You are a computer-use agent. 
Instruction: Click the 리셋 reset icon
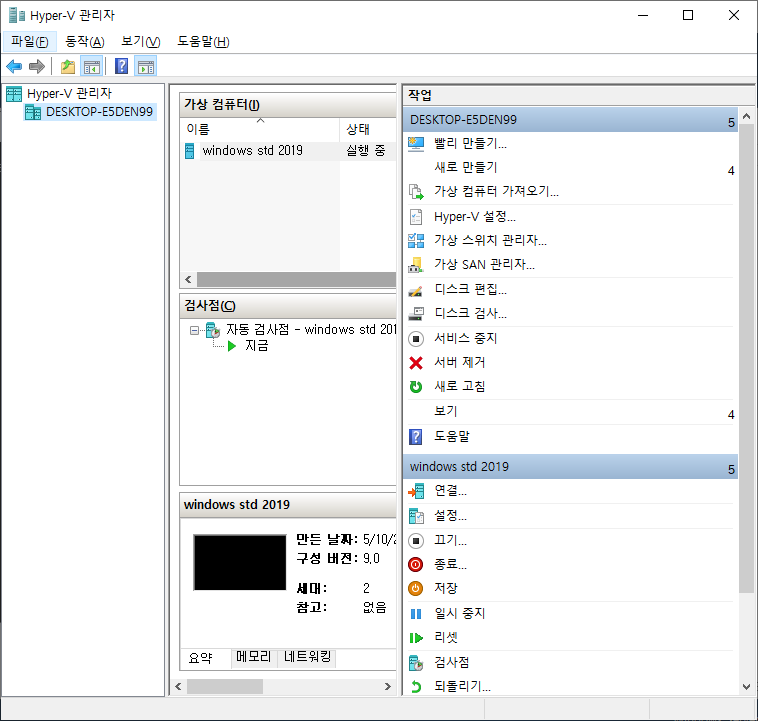(x=416, y=638)
